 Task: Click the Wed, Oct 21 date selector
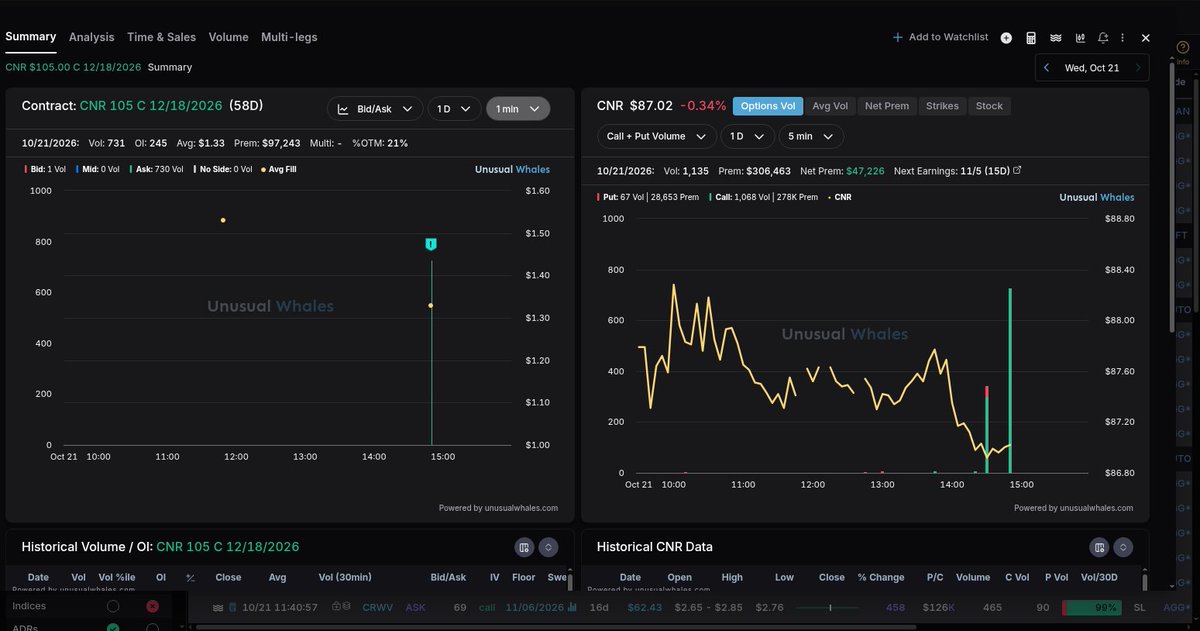coord(1091,68)
